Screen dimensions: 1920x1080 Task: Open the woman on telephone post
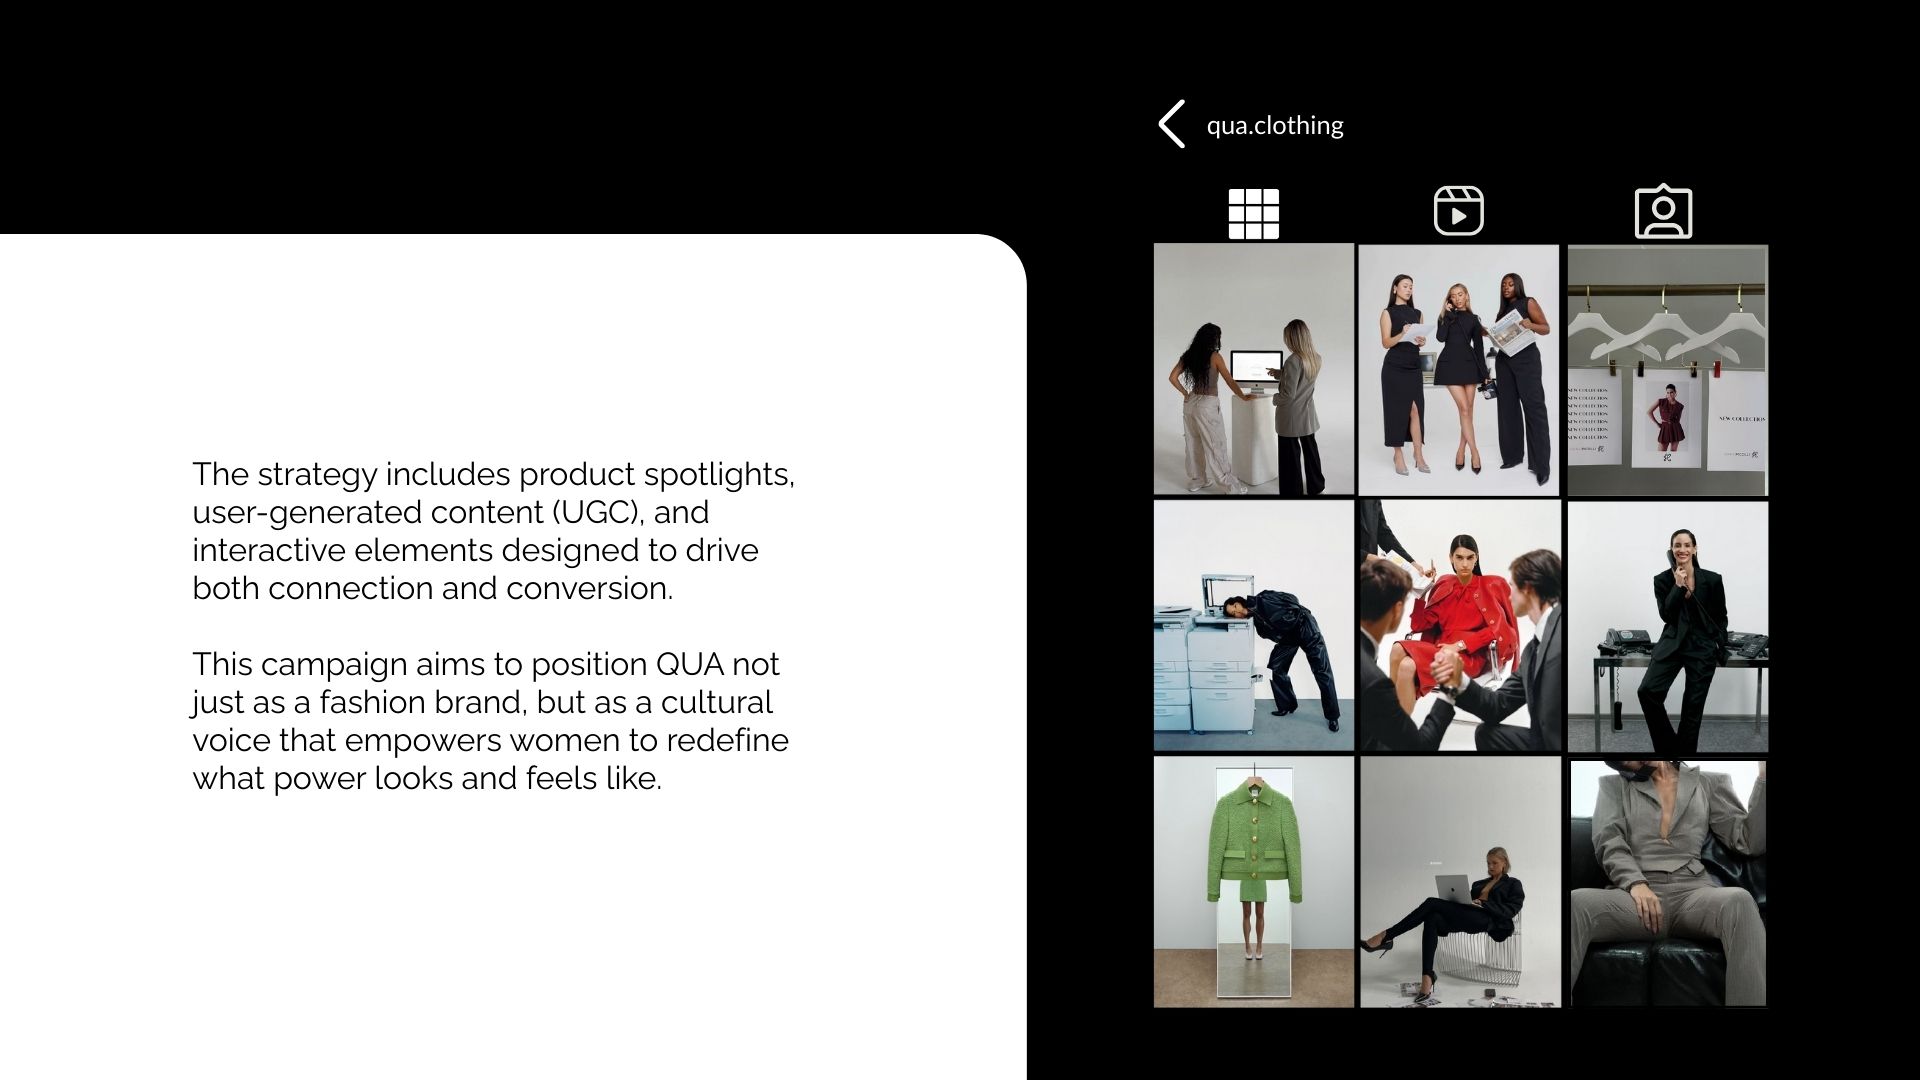click(x=1667, y=626)
